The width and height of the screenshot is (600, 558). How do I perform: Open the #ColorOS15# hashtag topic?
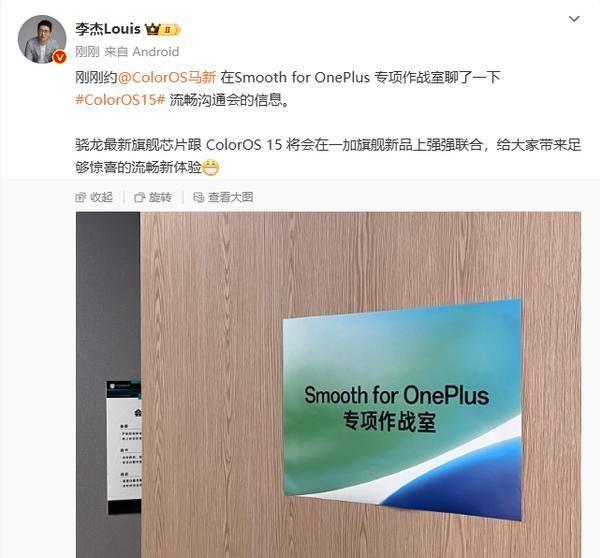[120, 100]
